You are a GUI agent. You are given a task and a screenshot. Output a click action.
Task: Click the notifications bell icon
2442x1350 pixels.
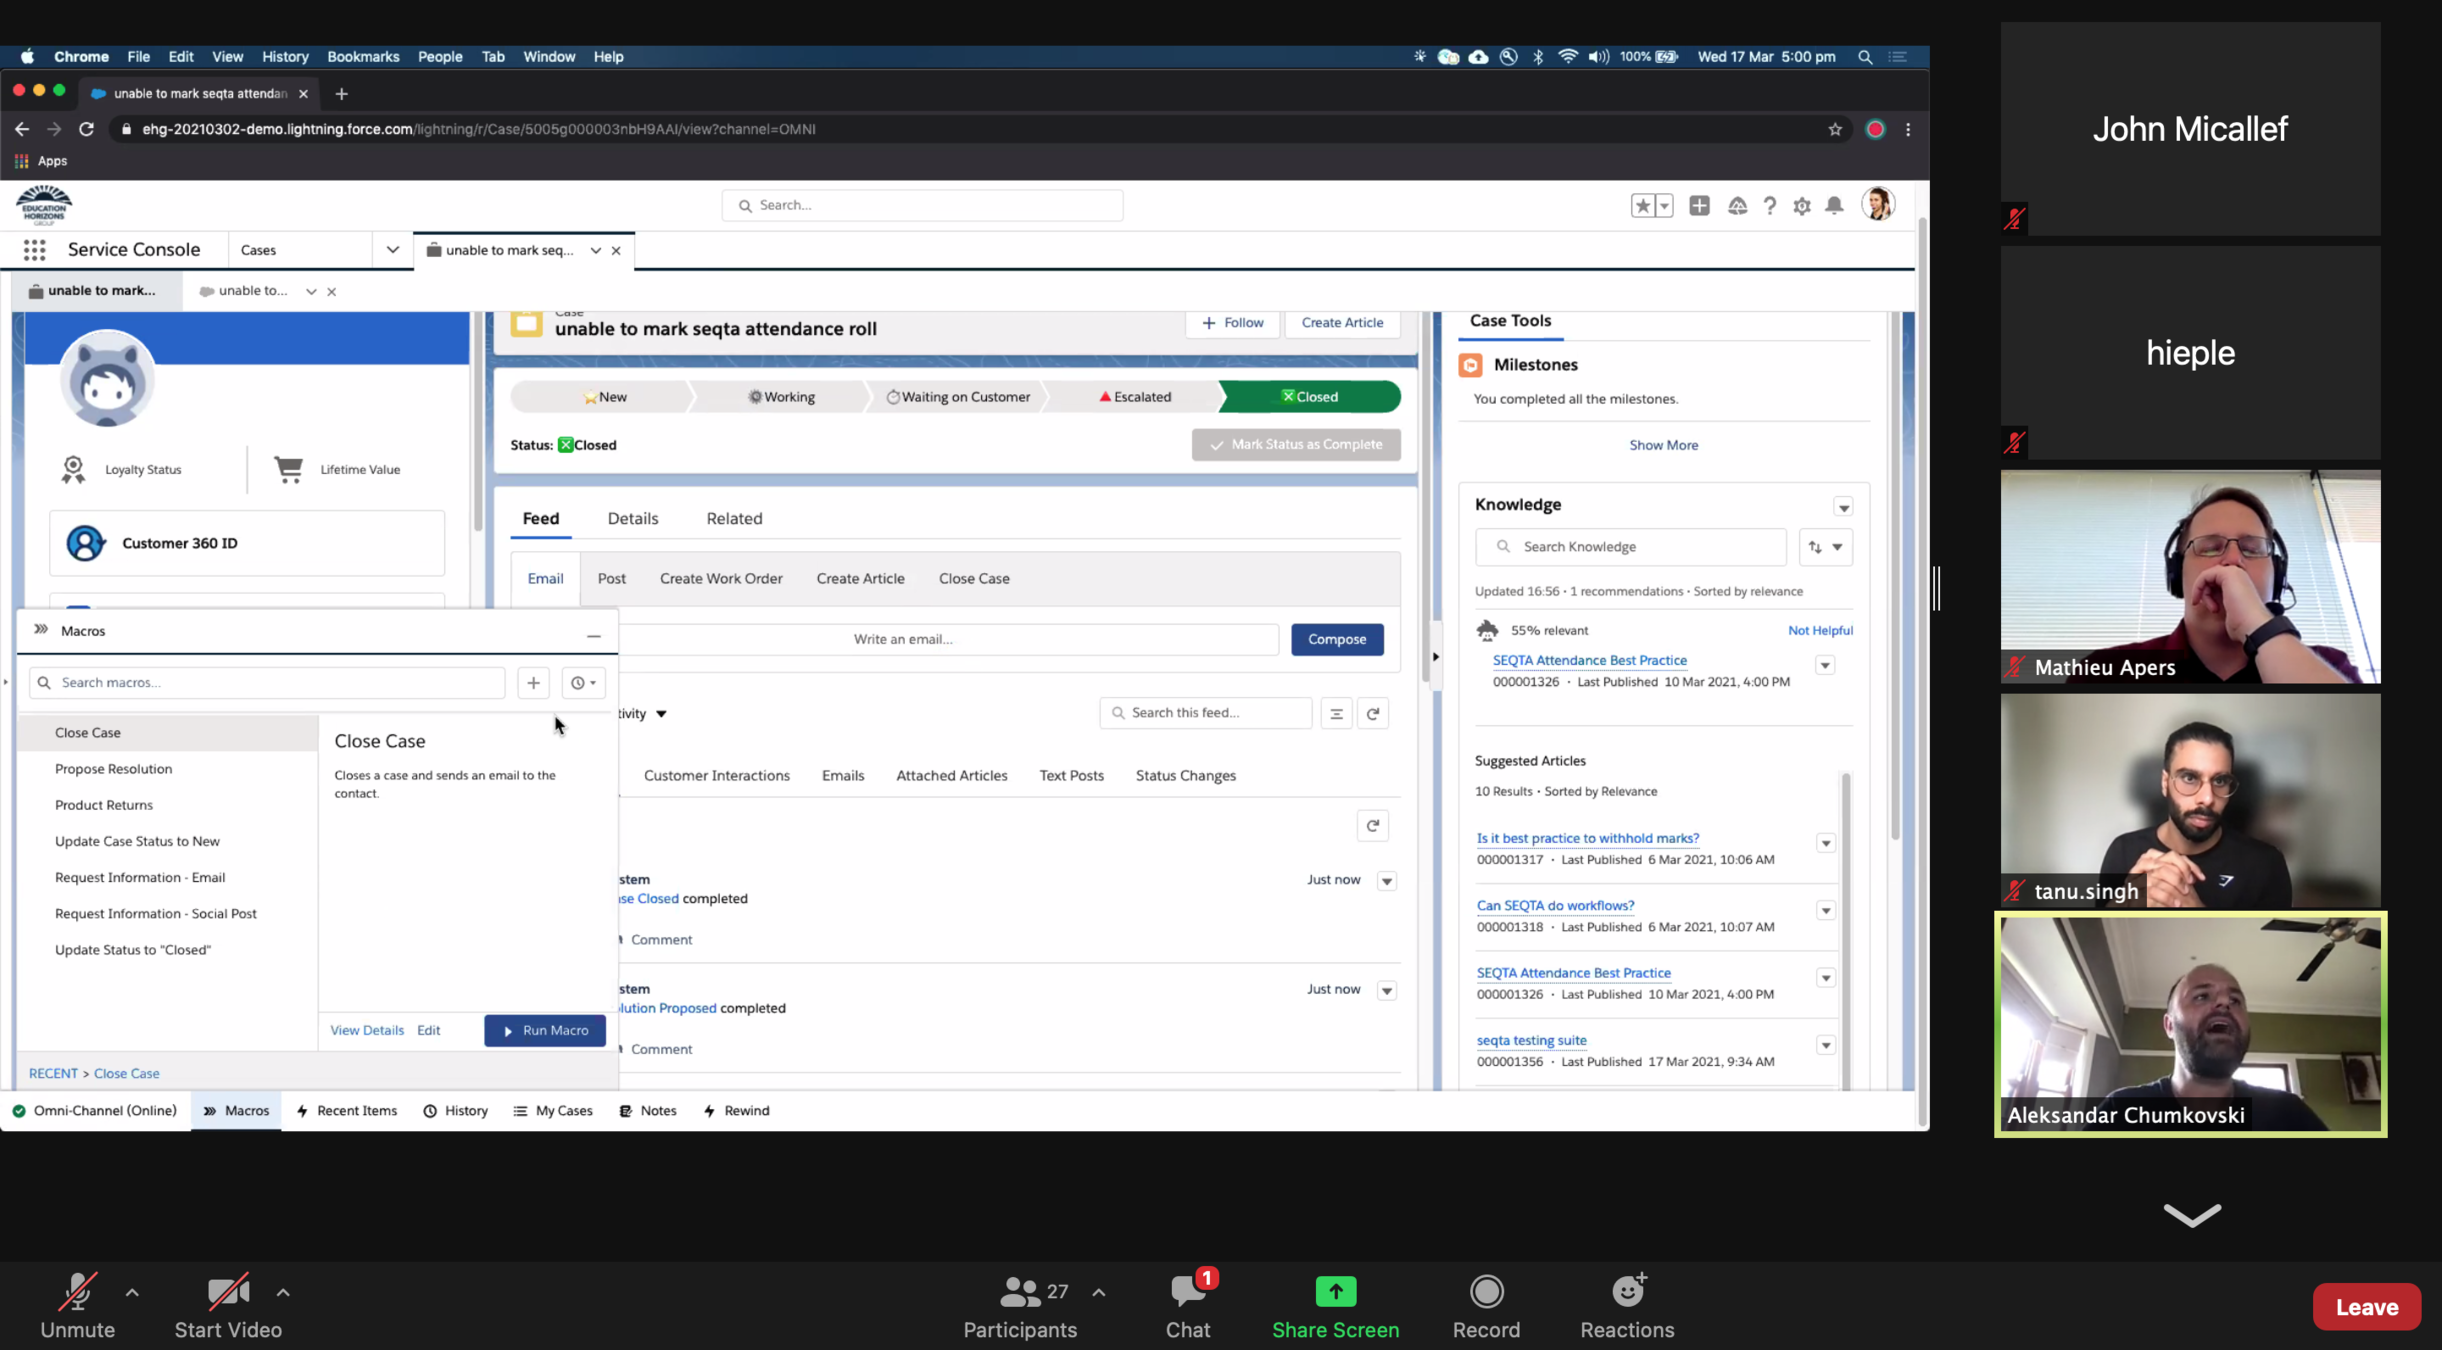pyautogui.click(x=1834, y=206)
